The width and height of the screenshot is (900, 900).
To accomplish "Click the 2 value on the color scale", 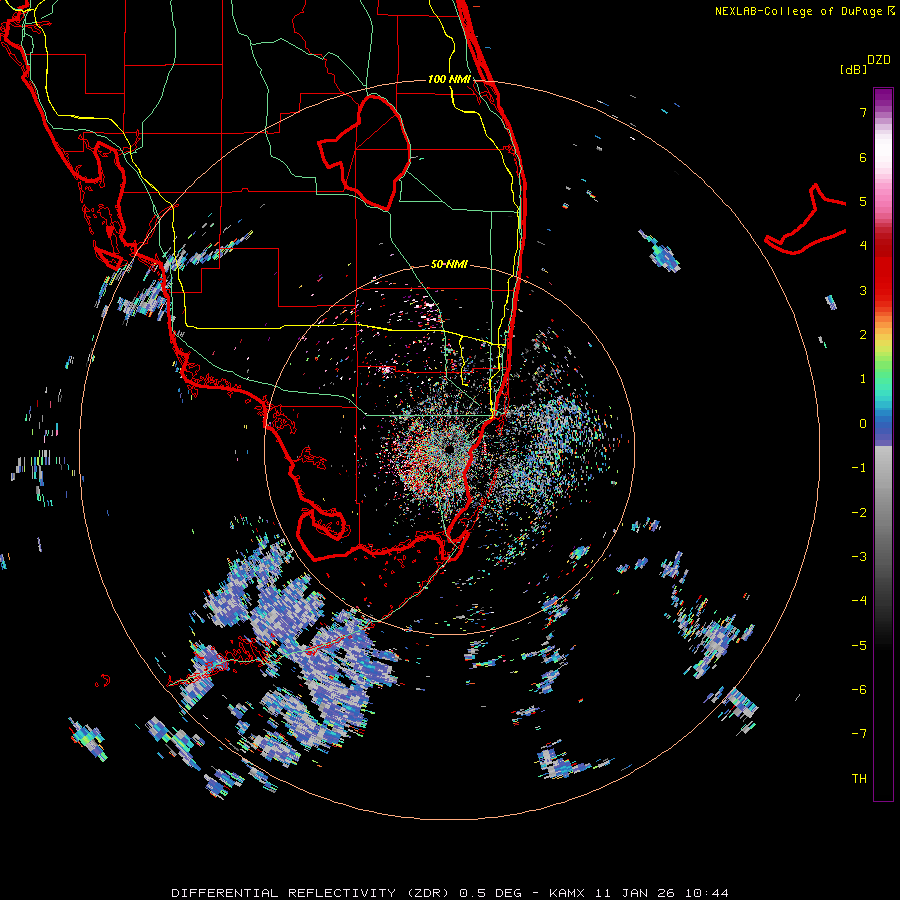I will (x=863, y=335).
